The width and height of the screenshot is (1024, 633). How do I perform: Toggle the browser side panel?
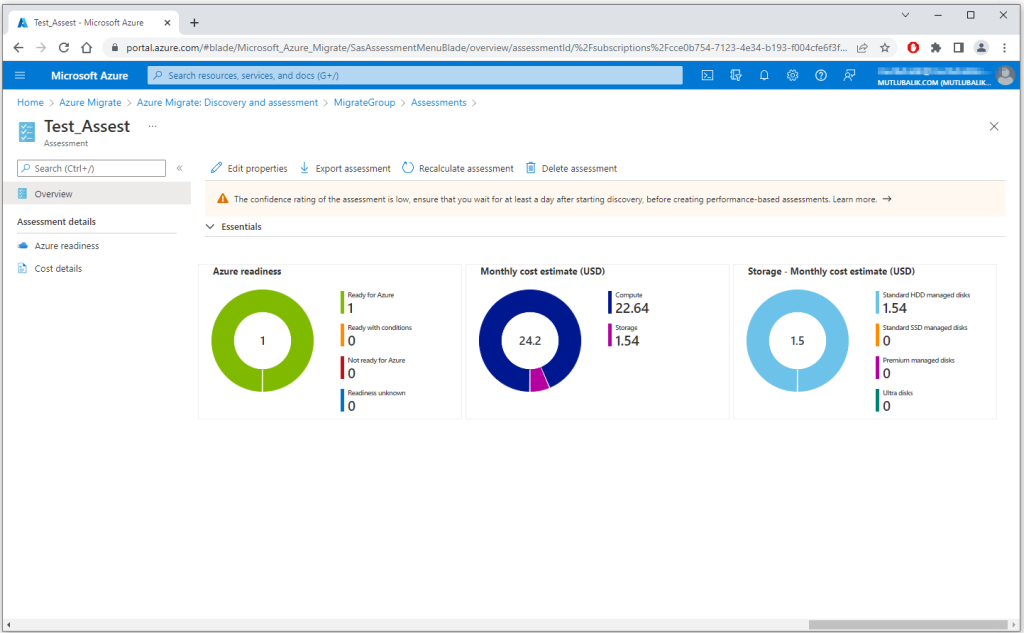[959, 48]
